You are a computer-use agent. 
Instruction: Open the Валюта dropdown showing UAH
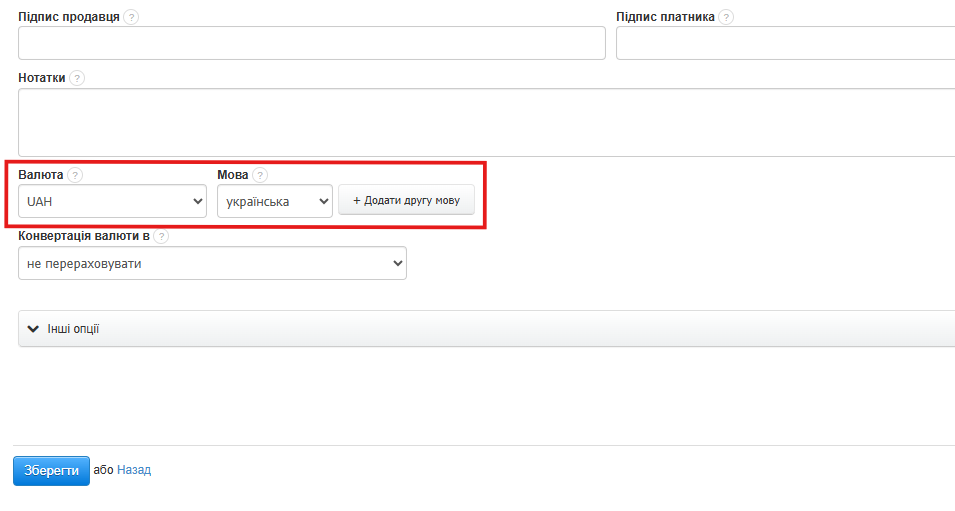click(x=112, y=201)
